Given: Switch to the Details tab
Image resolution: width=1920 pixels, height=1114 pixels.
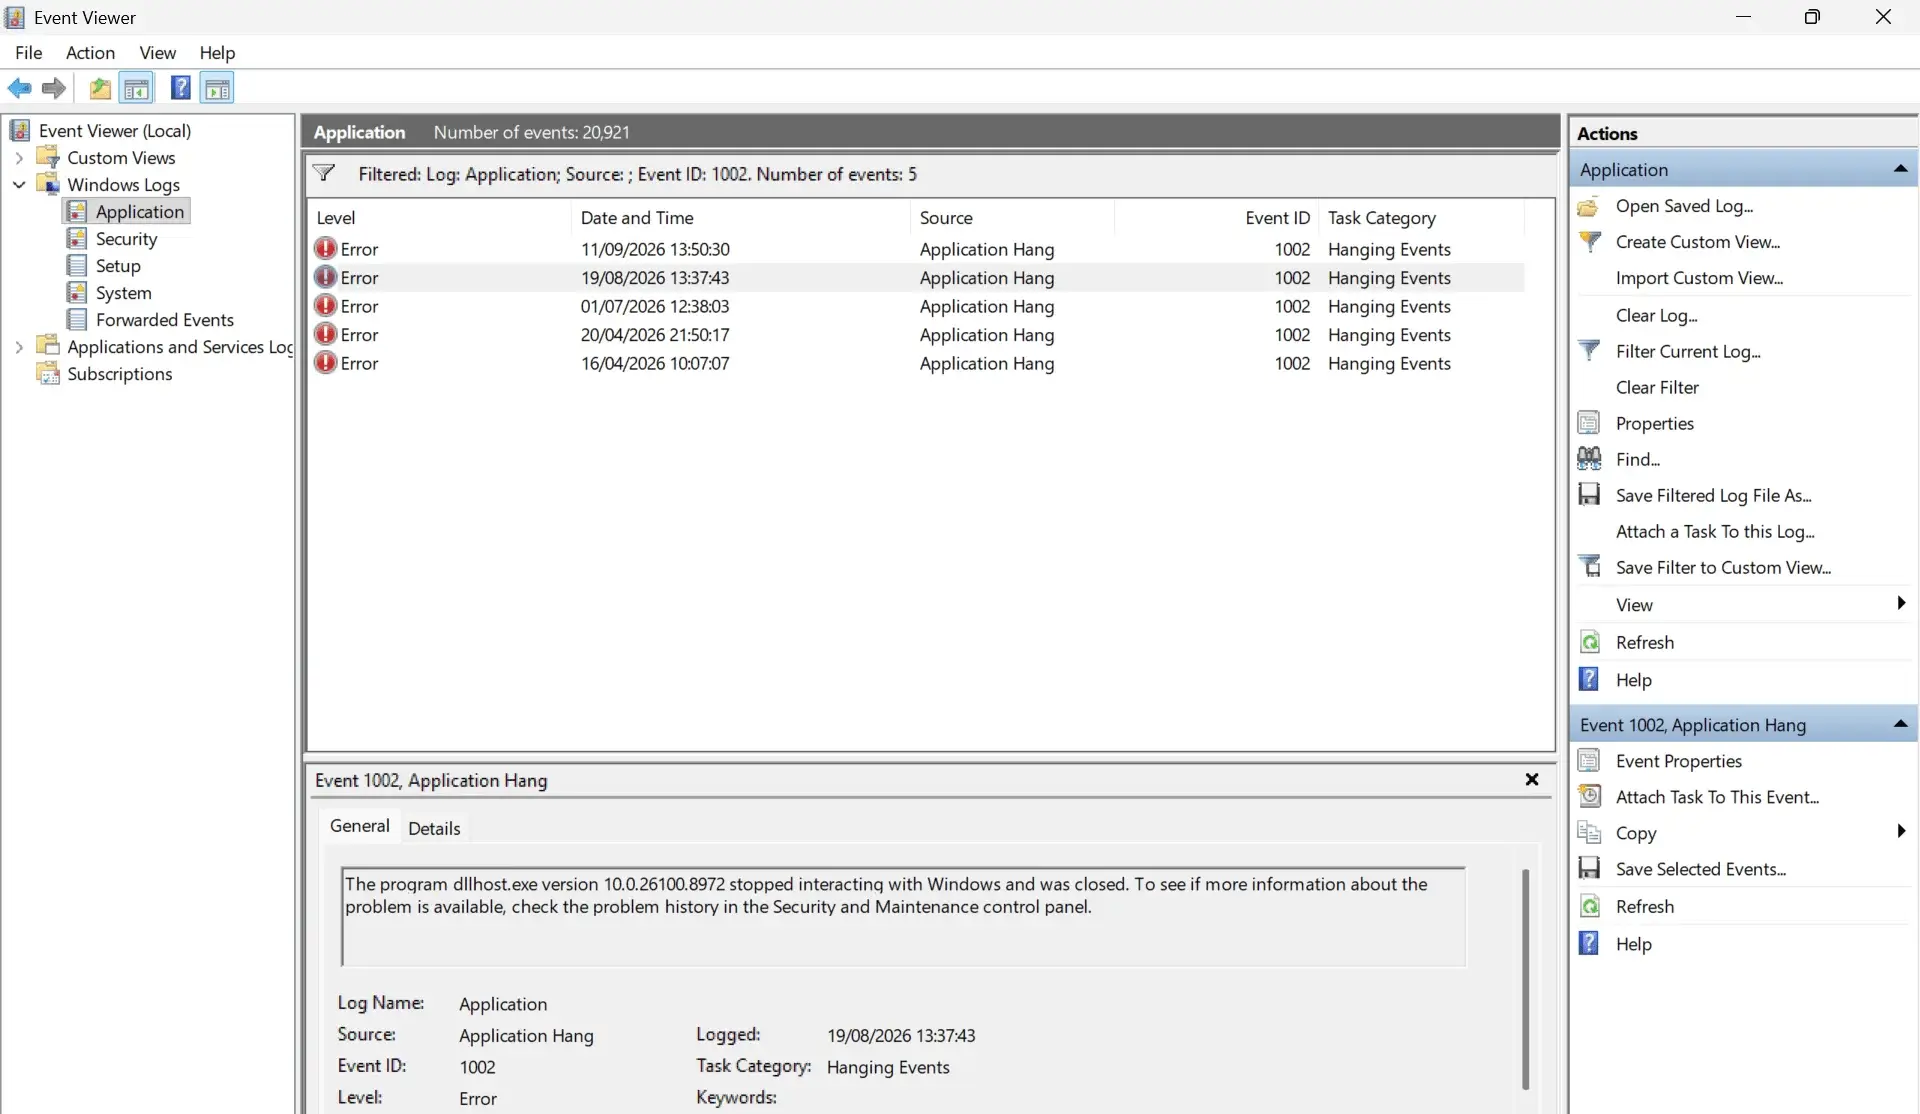Looking at the screenshot, I should (434, 828).
